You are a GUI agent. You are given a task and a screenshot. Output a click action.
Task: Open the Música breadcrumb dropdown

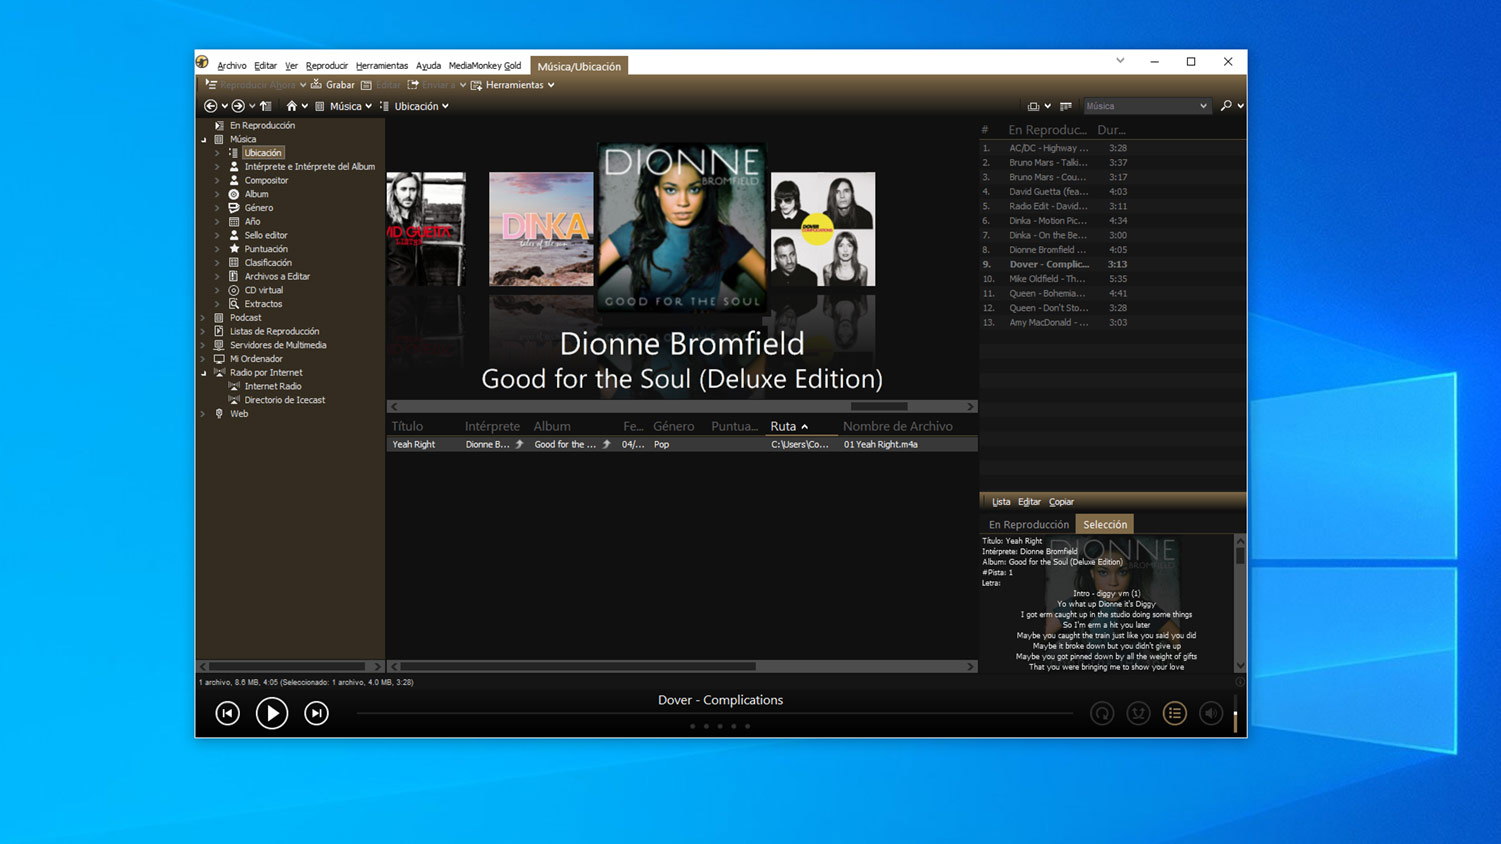click(368, 106)
